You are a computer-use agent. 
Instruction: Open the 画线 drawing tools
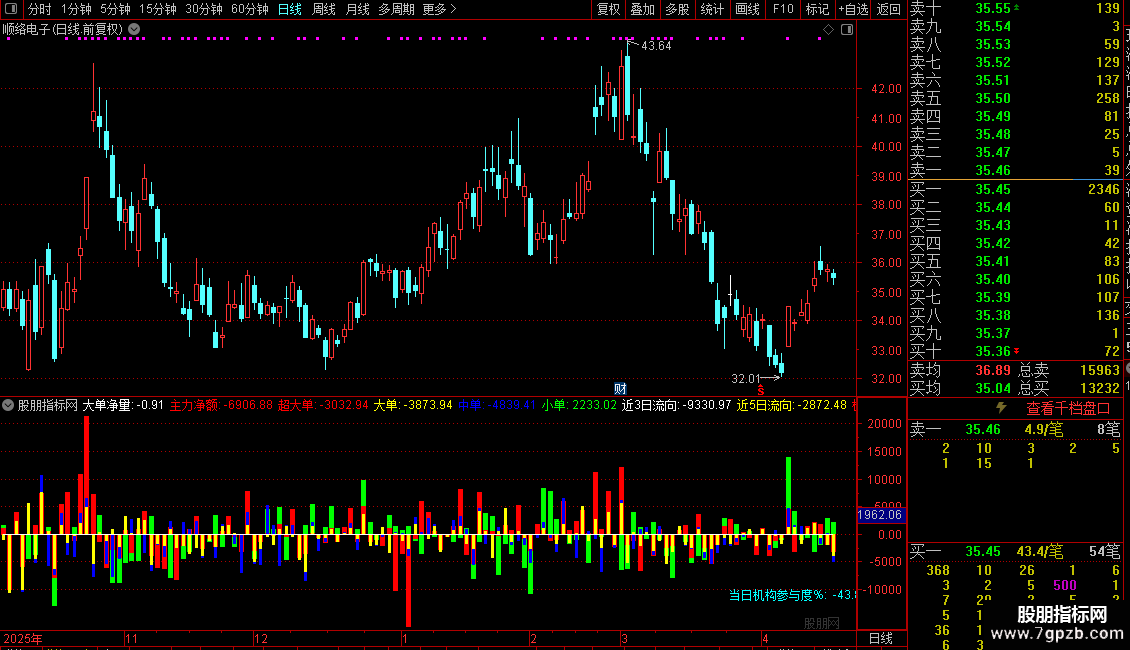[747, 9]
